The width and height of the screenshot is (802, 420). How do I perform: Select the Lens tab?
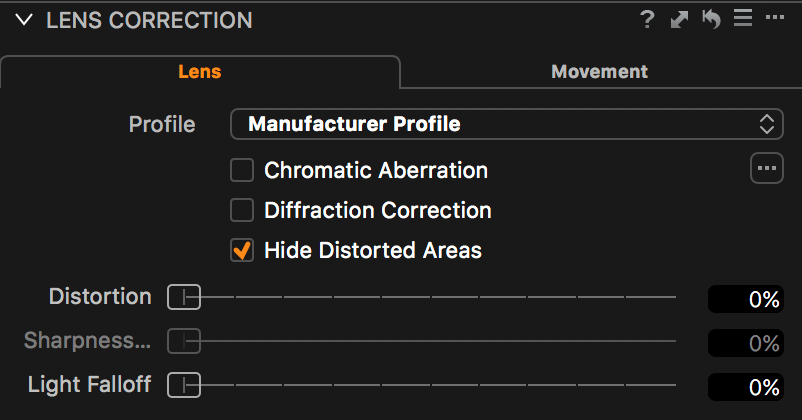[200, 72]
